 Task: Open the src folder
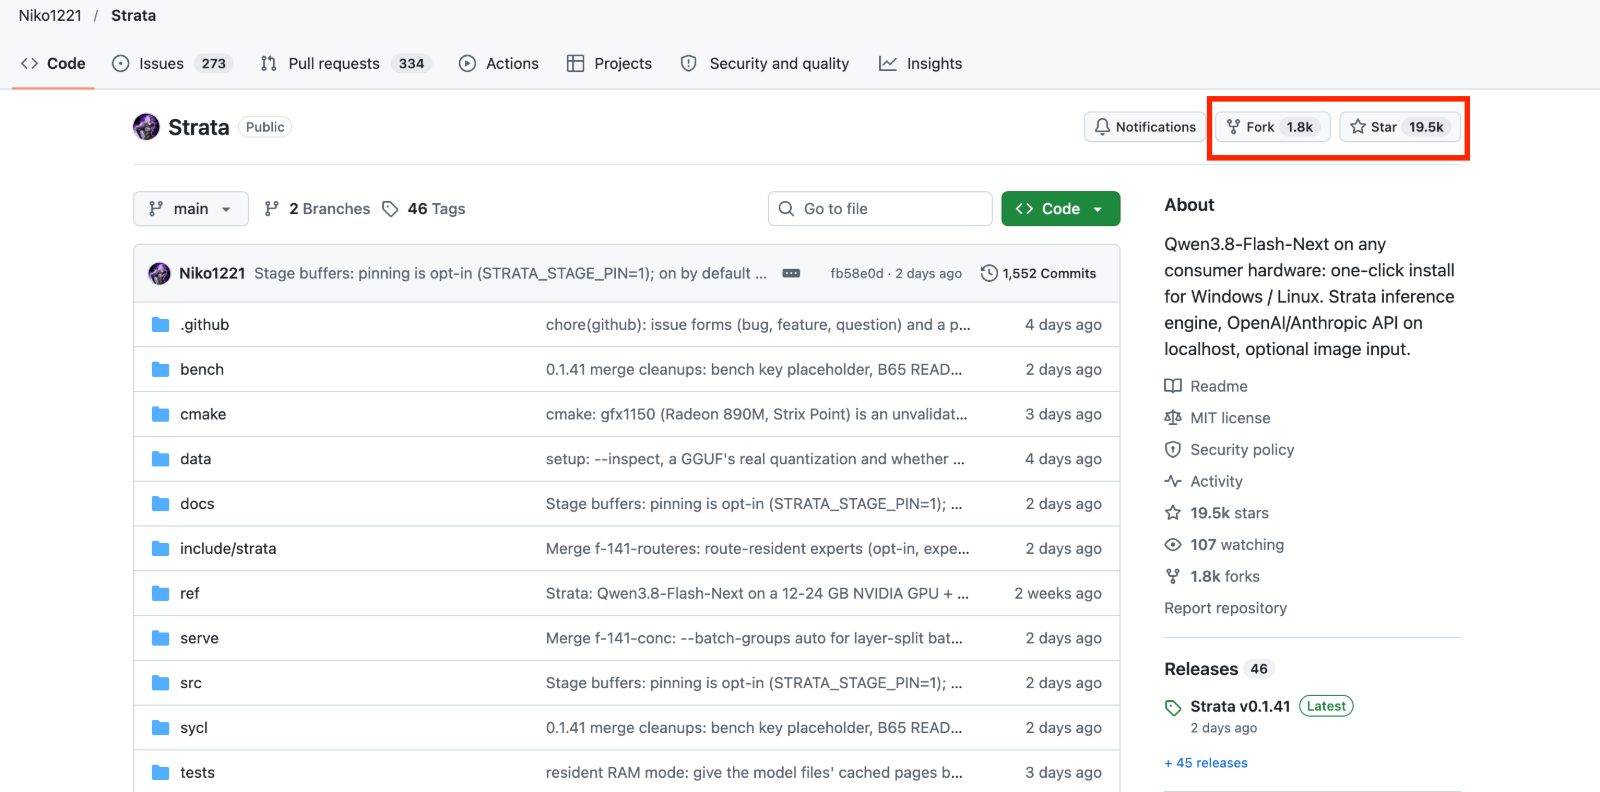coord(191,683)
